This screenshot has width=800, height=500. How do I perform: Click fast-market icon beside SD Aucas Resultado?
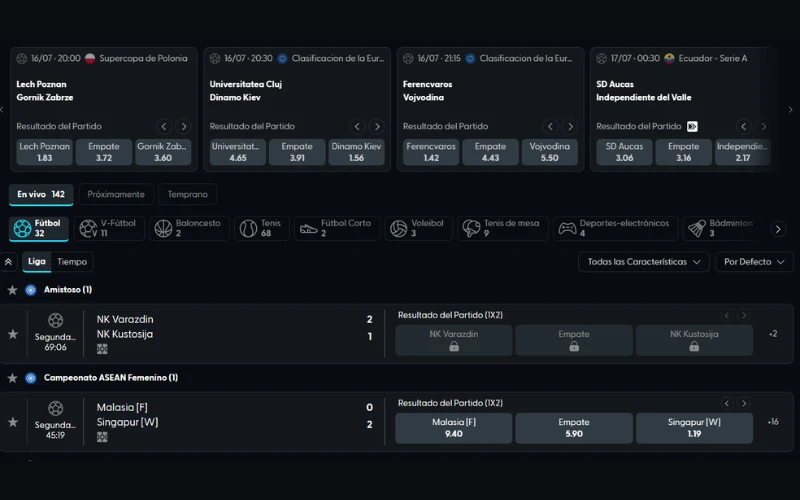click(692, 126)
